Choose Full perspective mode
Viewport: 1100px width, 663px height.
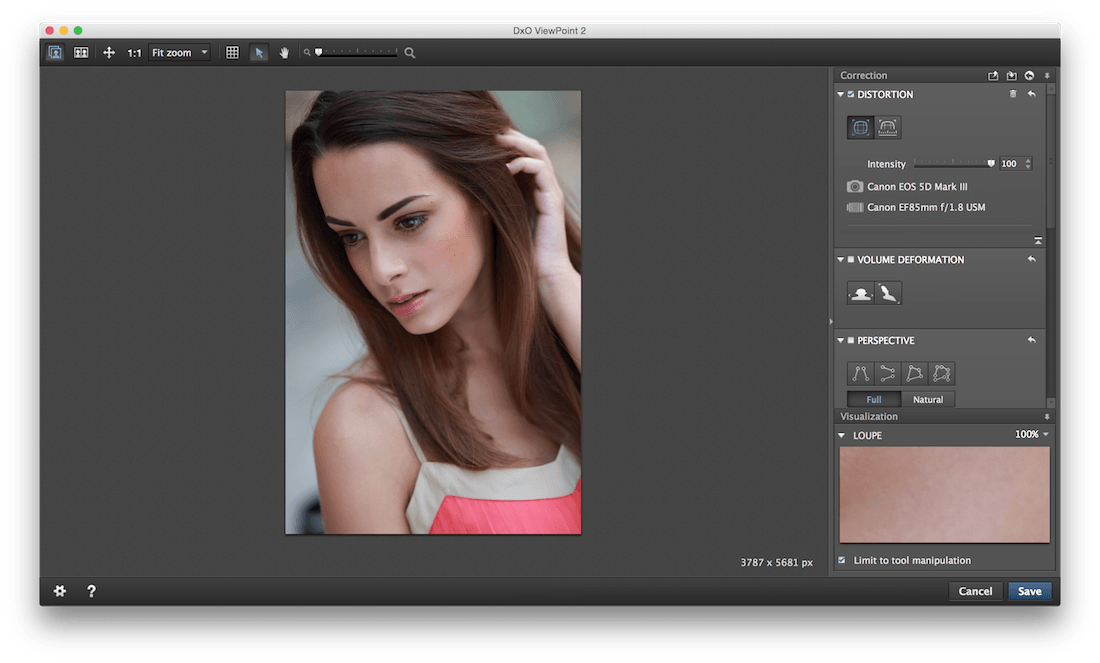(873, 399)
